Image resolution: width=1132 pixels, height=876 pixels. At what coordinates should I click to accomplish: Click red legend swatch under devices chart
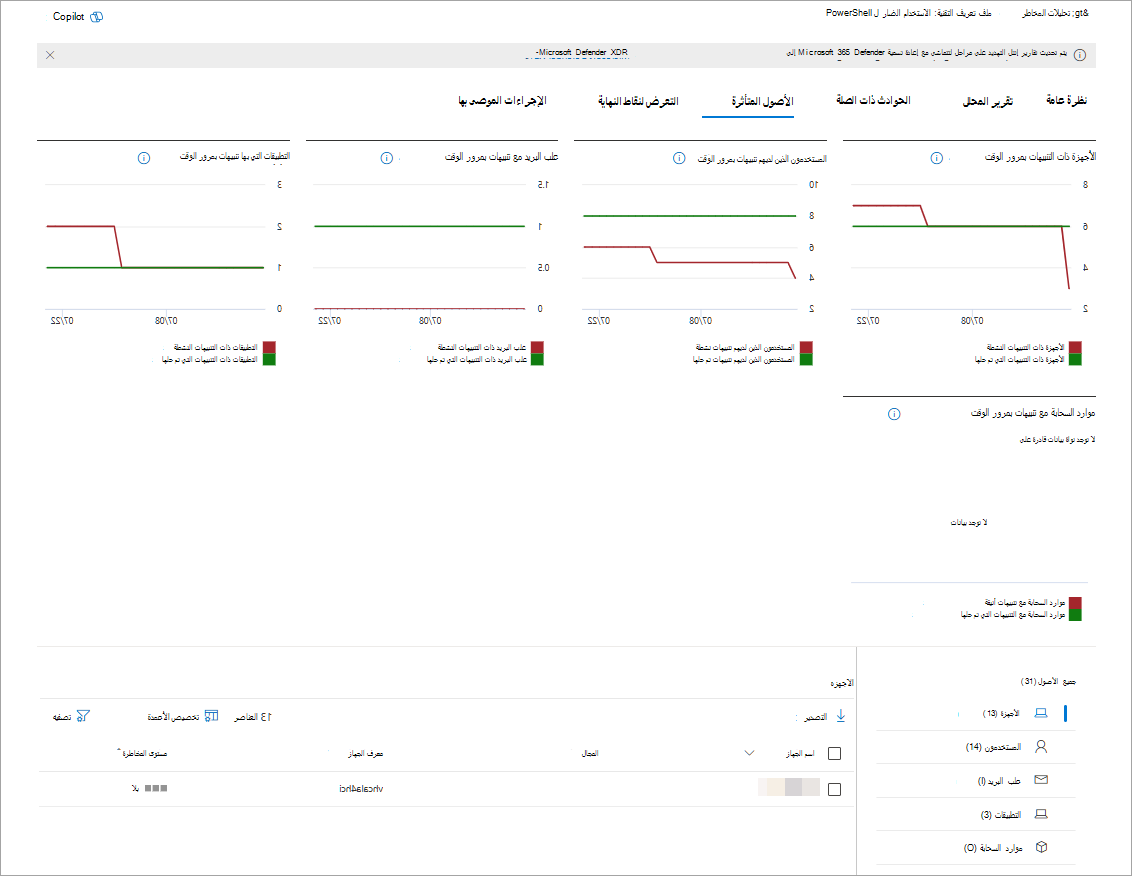tap(1075, 347)
